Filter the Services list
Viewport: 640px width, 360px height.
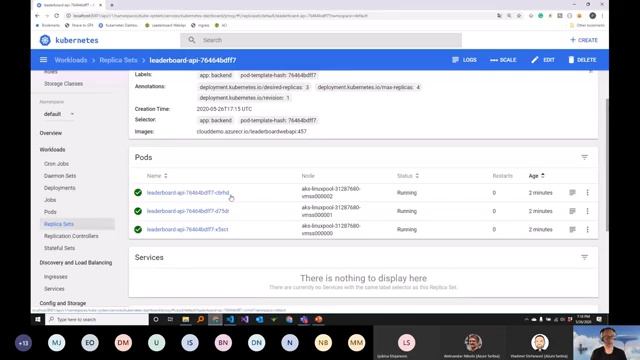pyautogui.click(x=584, y=257)
